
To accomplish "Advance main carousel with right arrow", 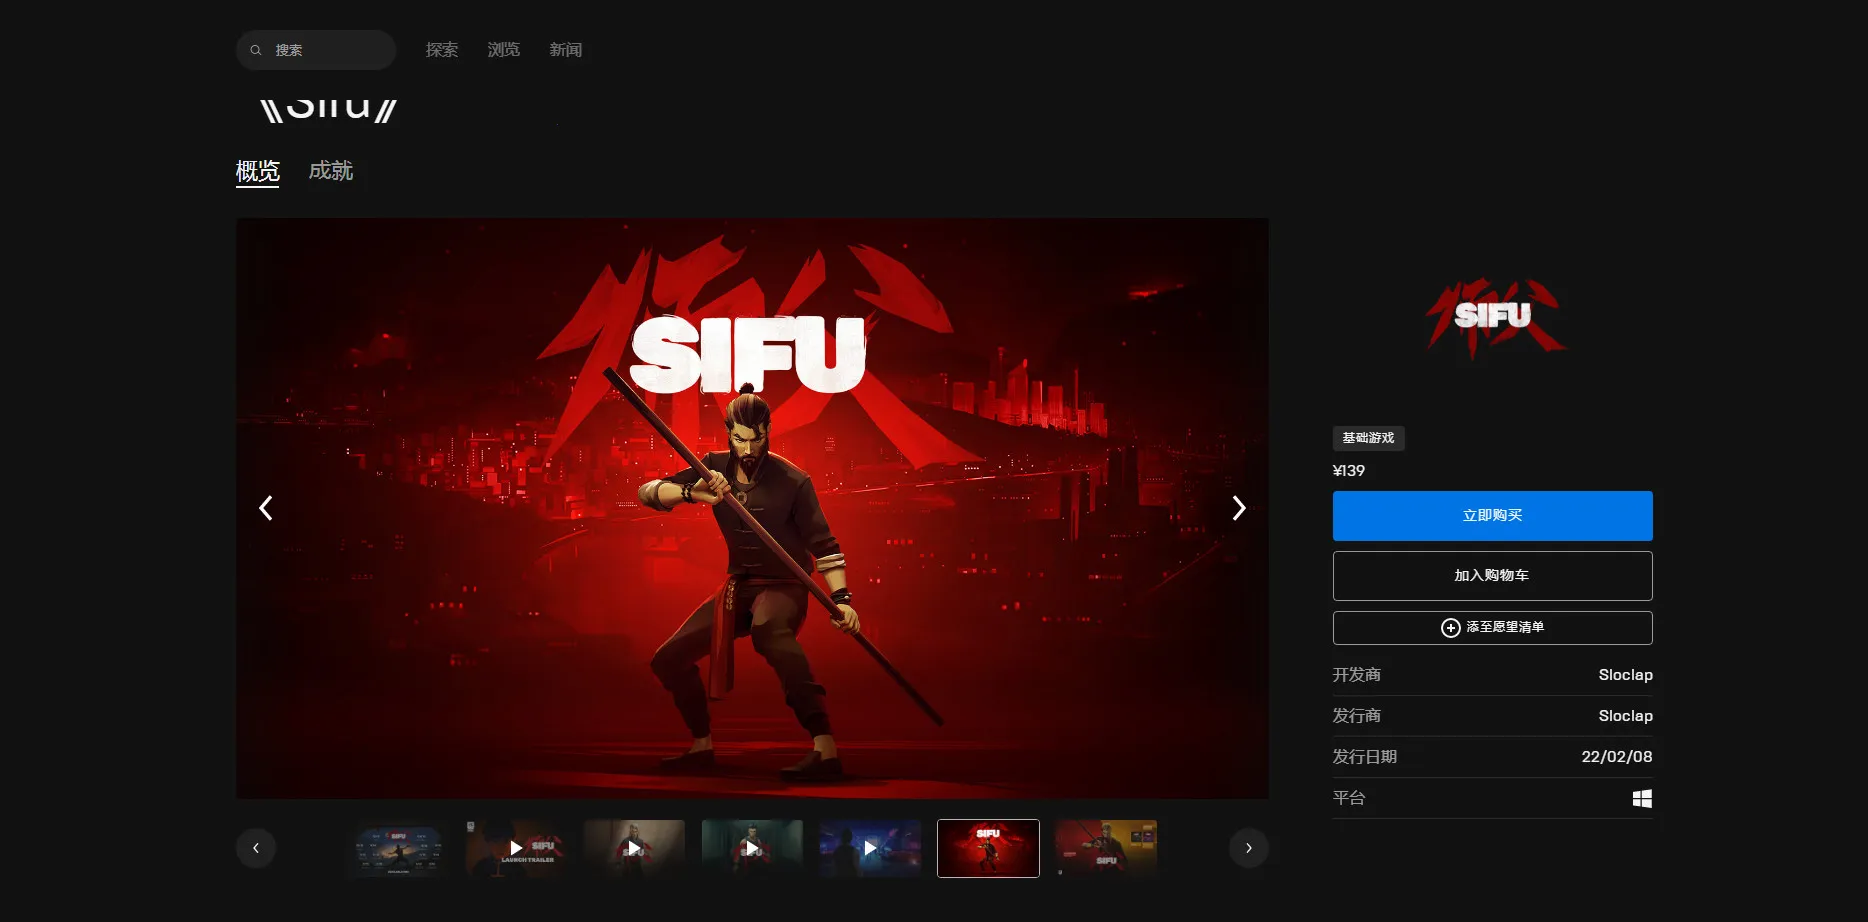I will pos(1238,508).
